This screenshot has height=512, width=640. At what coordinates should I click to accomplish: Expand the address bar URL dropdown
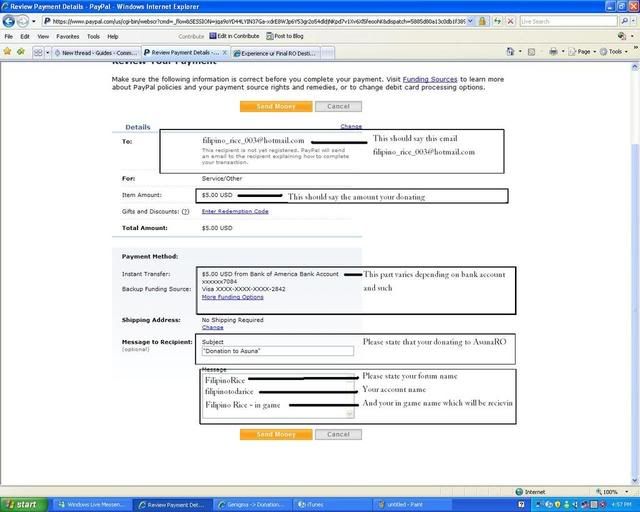pos(470,21)
